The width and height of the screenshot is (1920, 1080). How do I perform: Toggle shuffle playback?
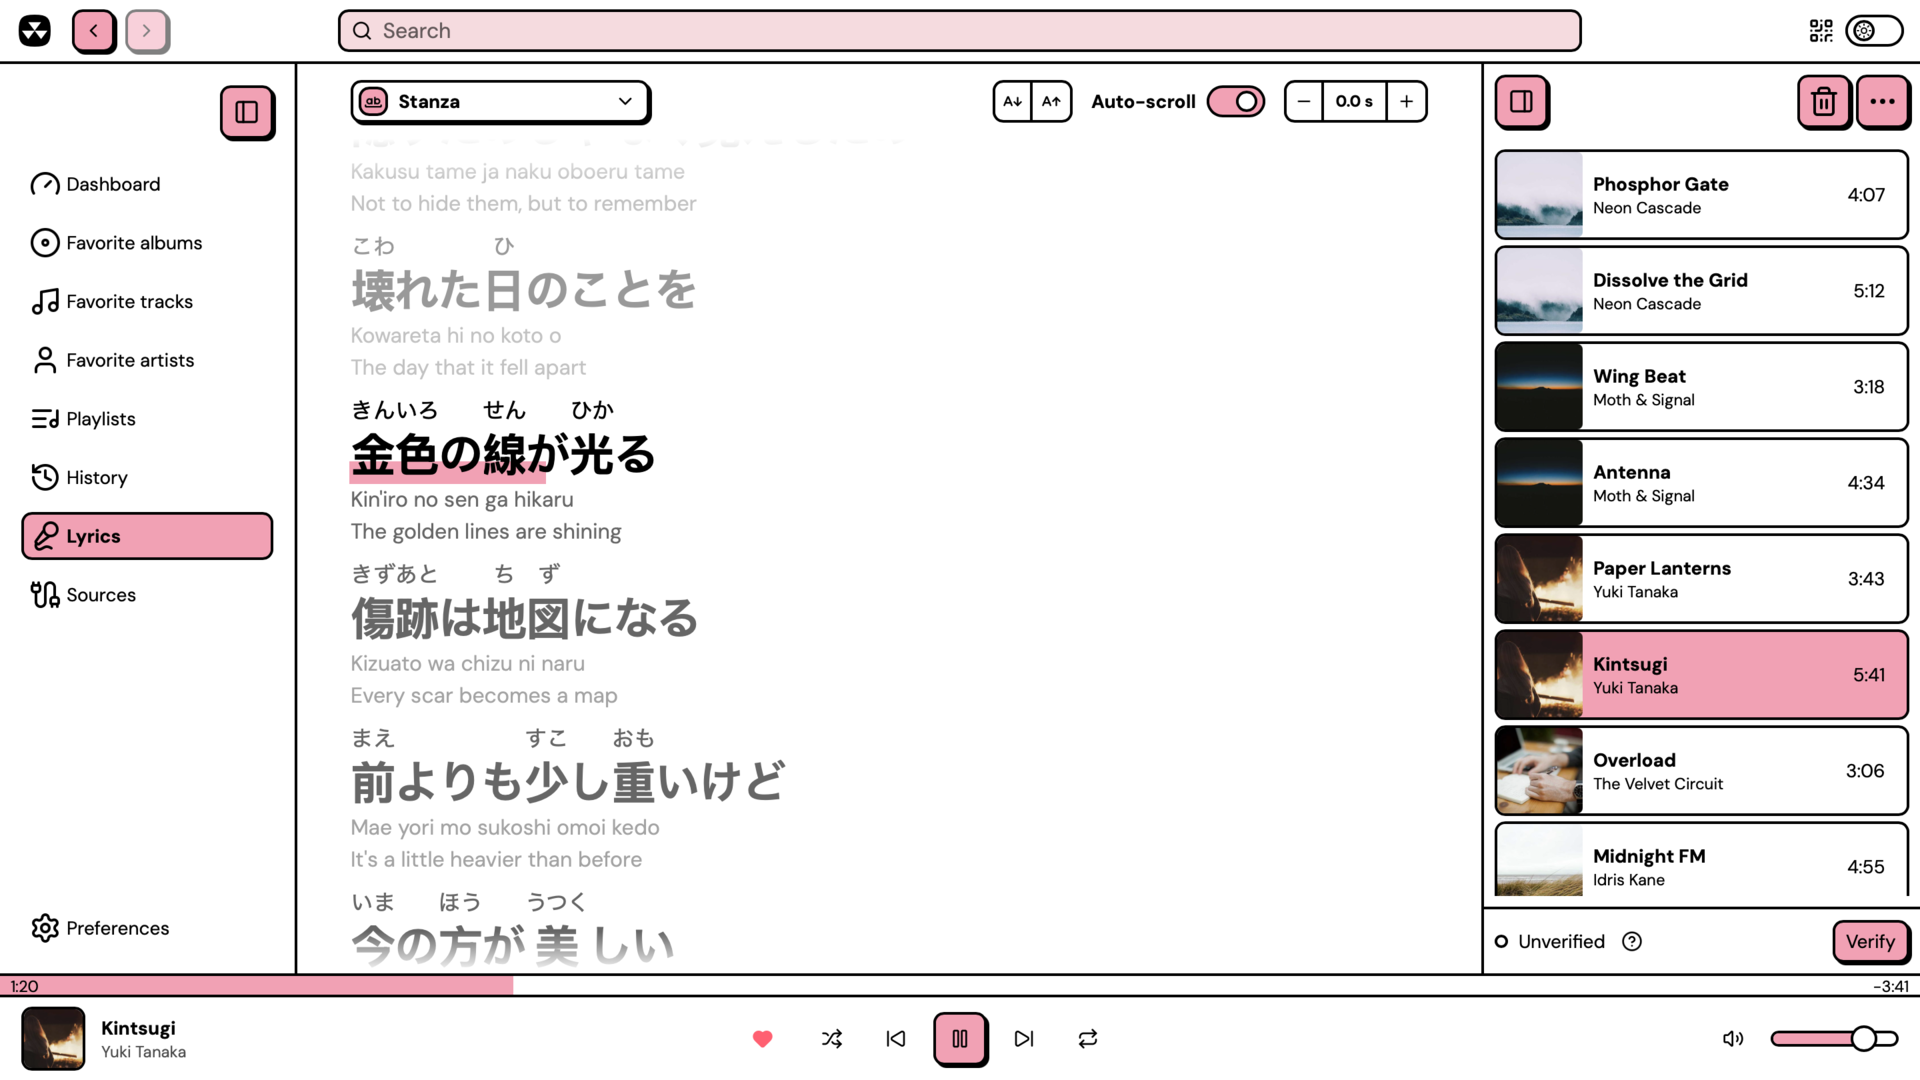(x=831, y=1039)
